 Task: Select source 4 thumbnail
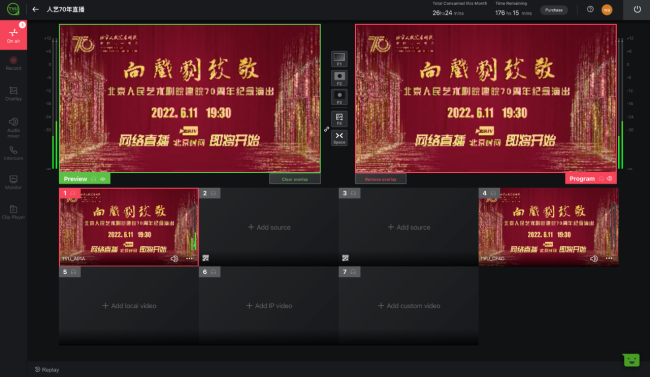(x=548, y=227)
